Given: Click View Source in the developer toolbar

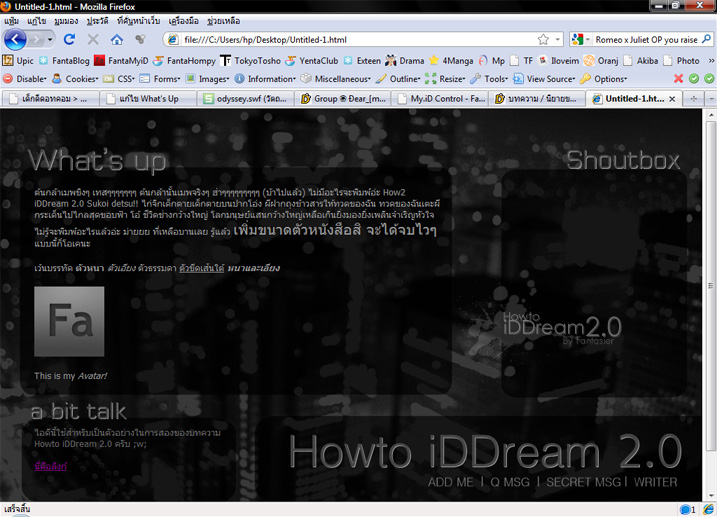Looking at the screenshot, I should [544, 79].
